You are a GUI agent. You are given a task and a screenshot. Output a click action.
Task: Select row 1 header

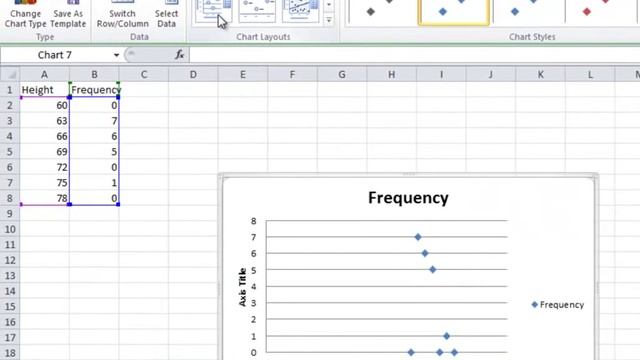coord(10,90)
